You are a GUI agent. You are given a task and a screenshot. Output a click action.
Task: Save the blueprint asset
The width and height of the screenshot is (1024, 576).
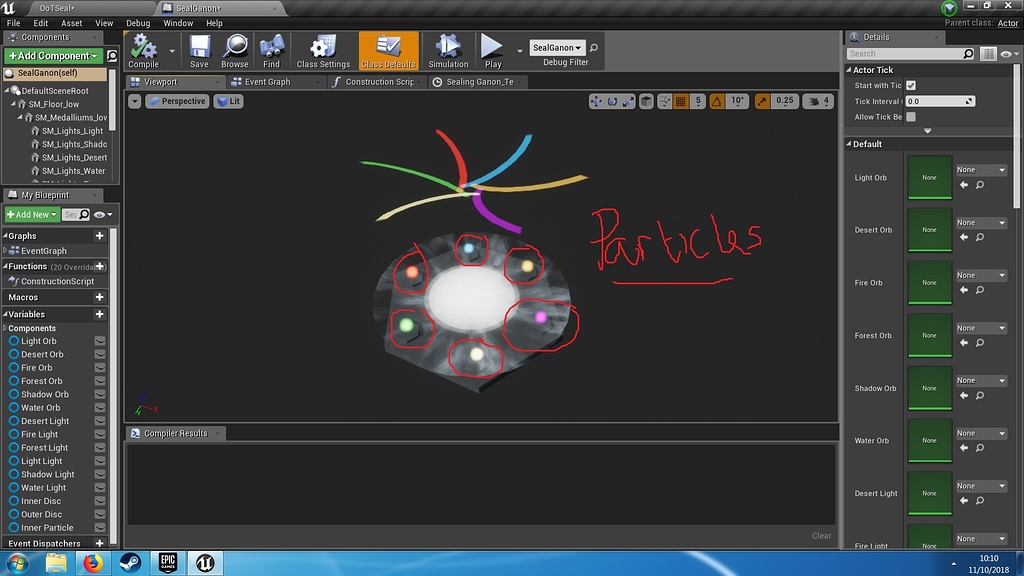click(x=198, y=50)
